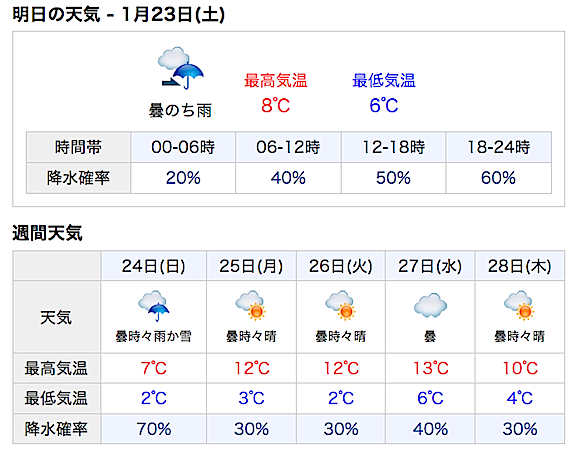Click the 28日 cloud and sun icon
This screenshot has width=576, height=450.
[519, 306]
